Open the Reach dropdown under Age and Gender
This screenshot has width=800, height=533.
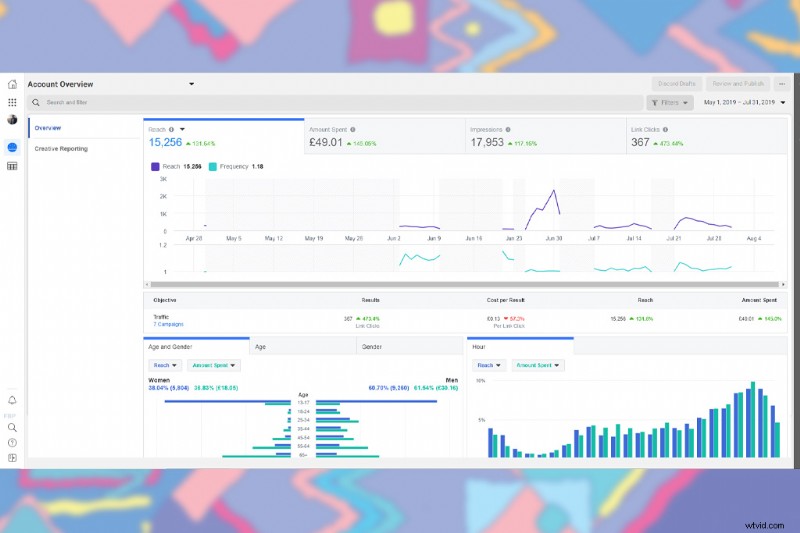pos(165,365)
